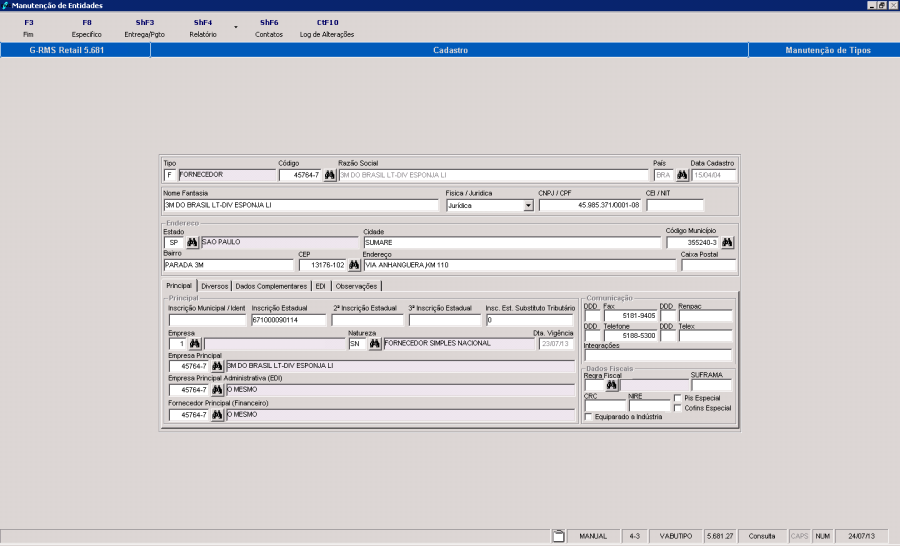Click the Consulta status bar entry
900x546 pixels.
762,536
